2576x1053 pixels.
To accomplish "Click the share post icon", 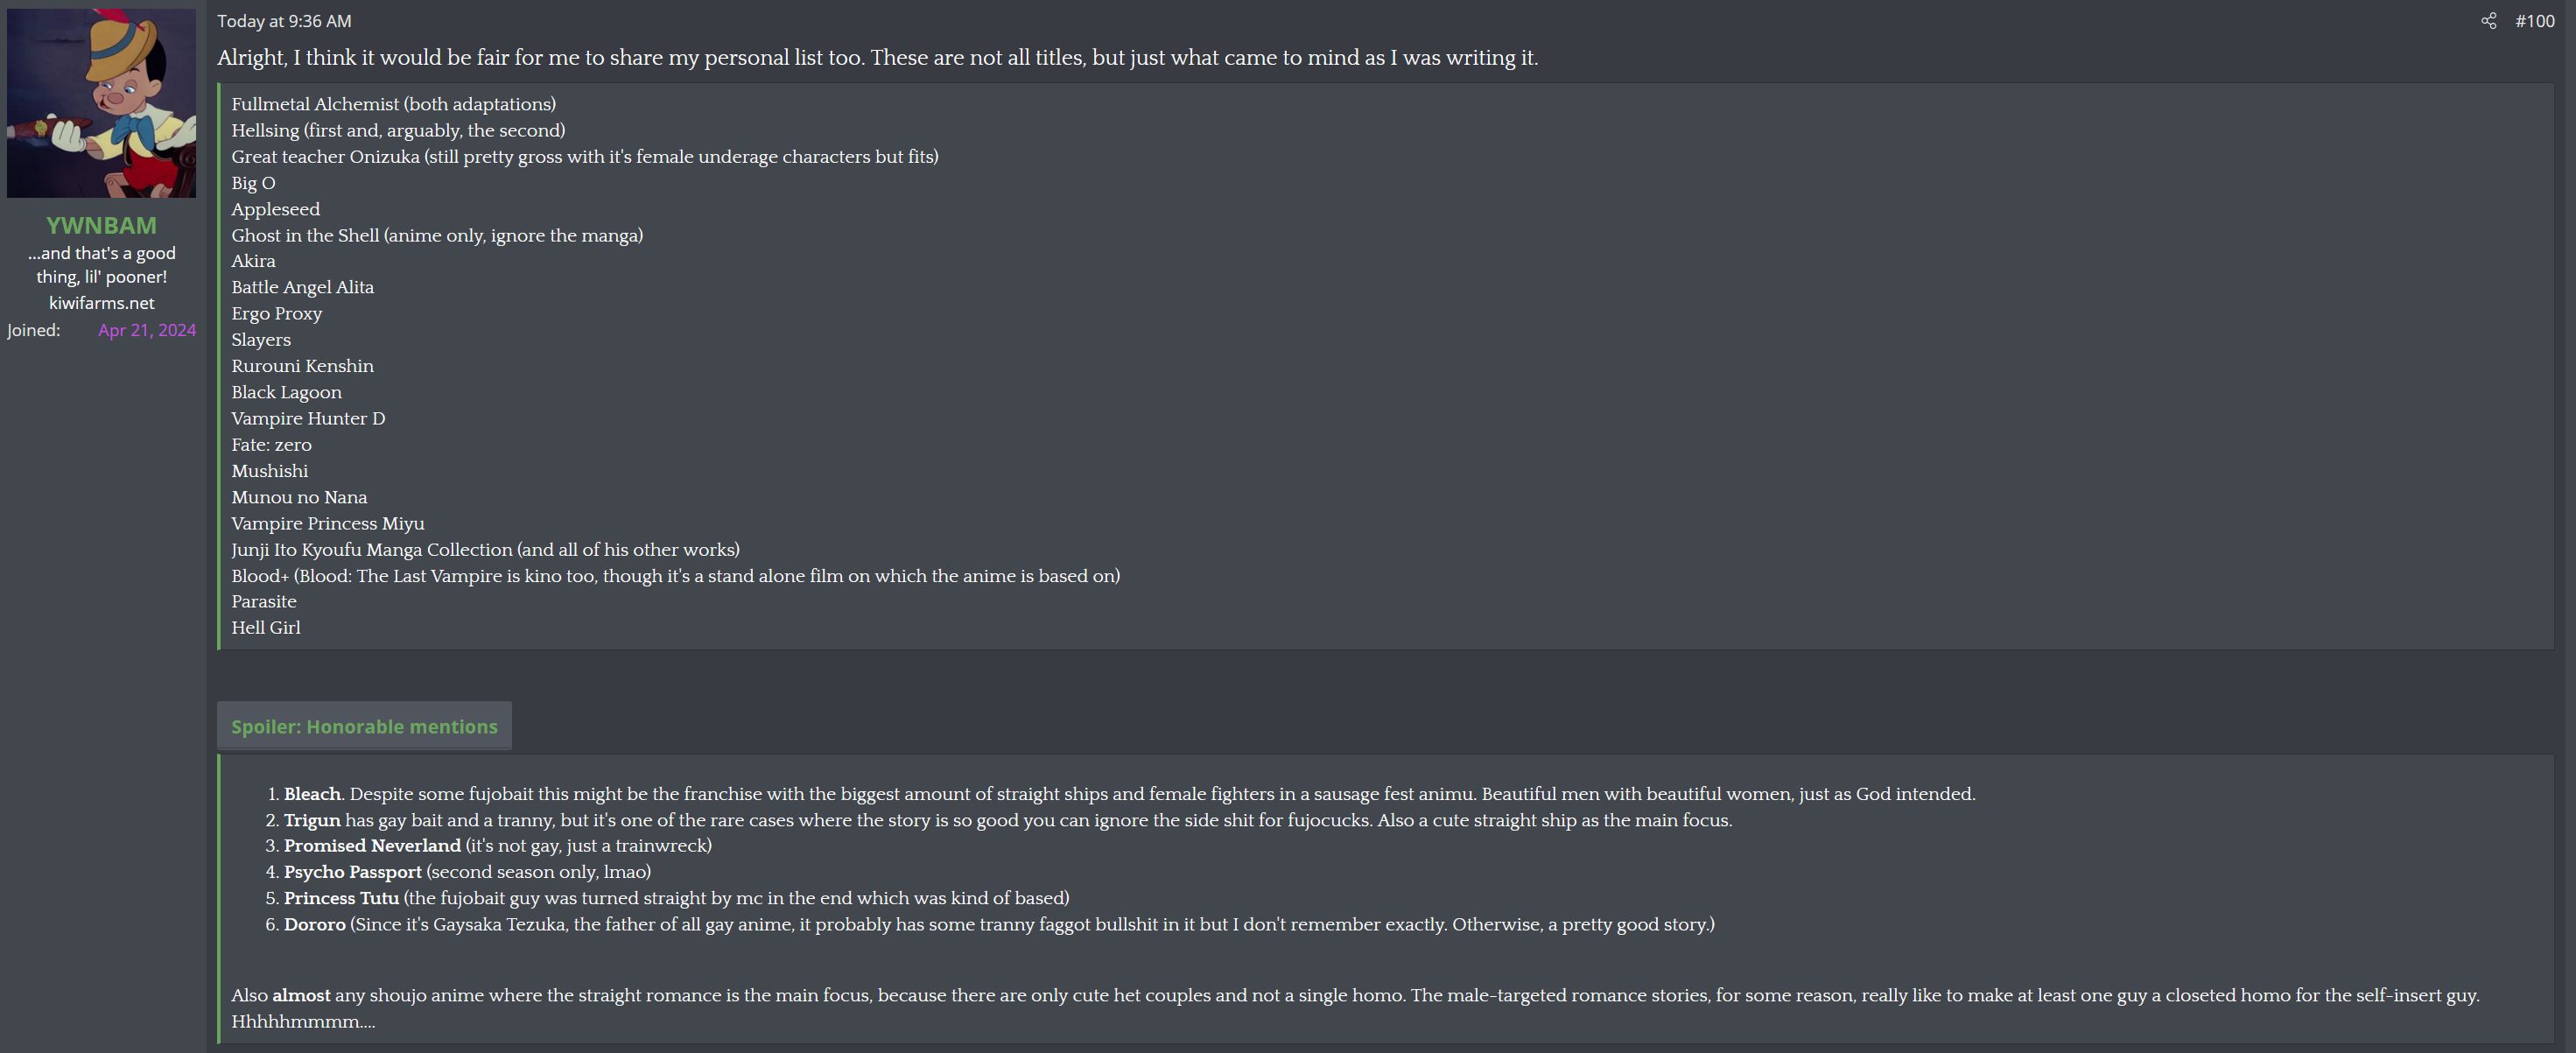I will [2488, 21].
